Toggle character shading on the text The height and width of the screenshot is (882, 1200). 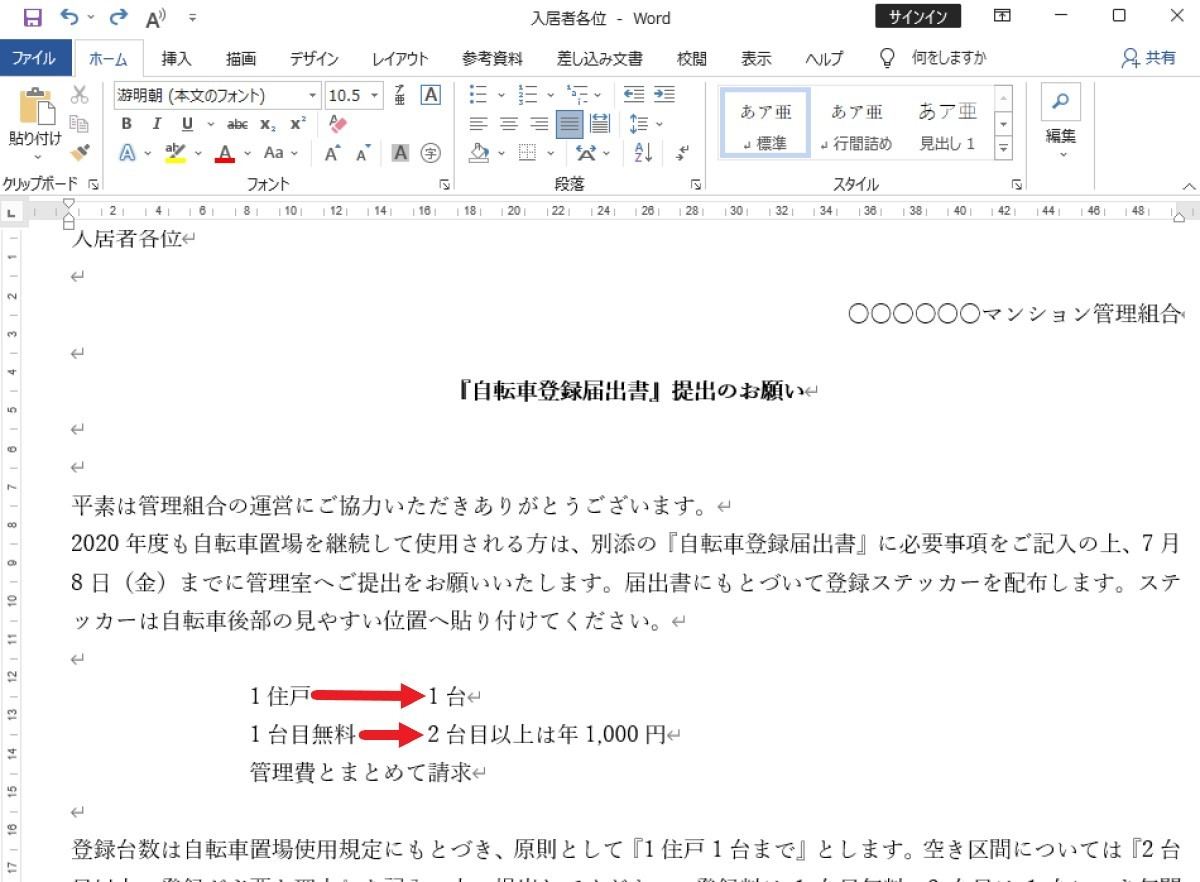point(400,153)
